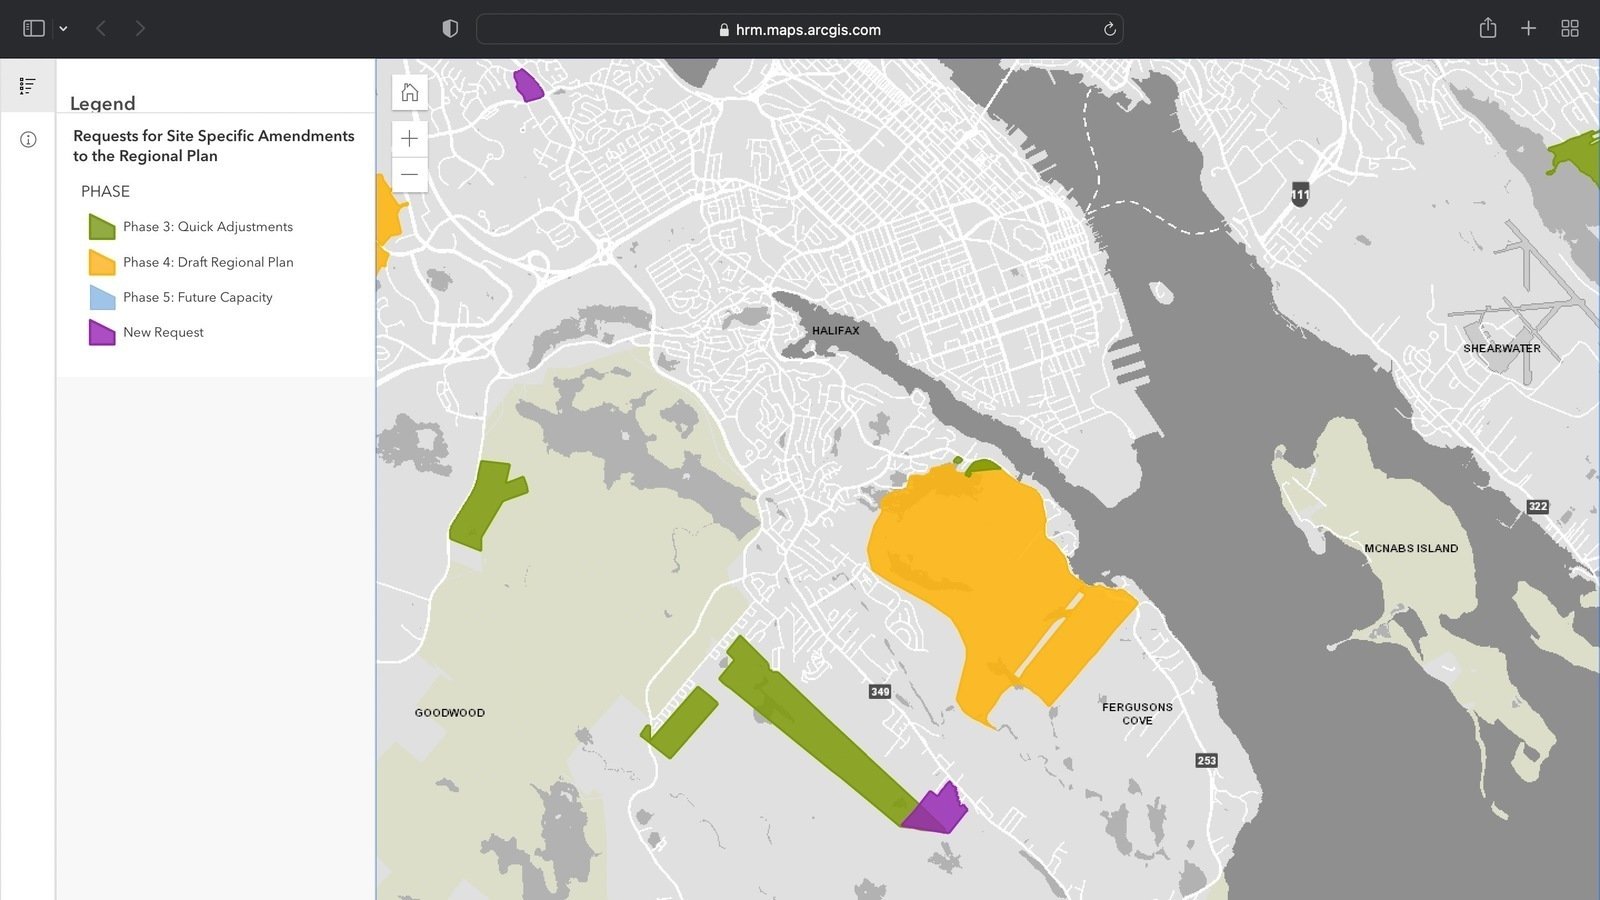Click the Phase 3: Quick Adjustments legend entry
The height and width of the screenshot is (900, 1600).
207,226
